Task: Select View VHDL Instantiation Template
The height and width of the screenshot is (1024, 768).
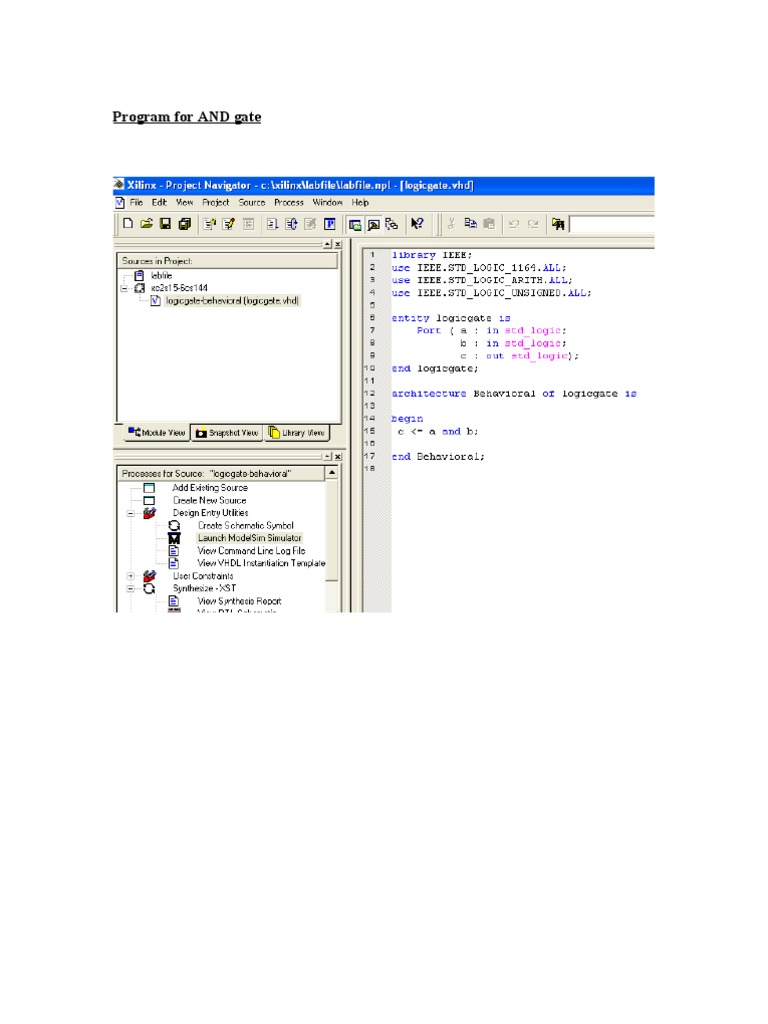Action: click(x=261, y=563)
